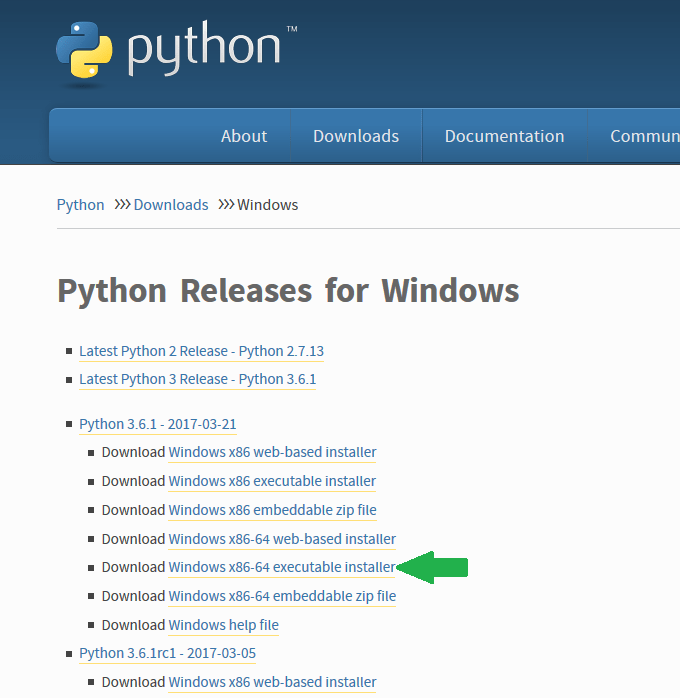Image resolution: width=680 pixels, height=698 pixels.
Task: Download 3.6.1 Windows x86 executable installer
Action: pos(272,481)
